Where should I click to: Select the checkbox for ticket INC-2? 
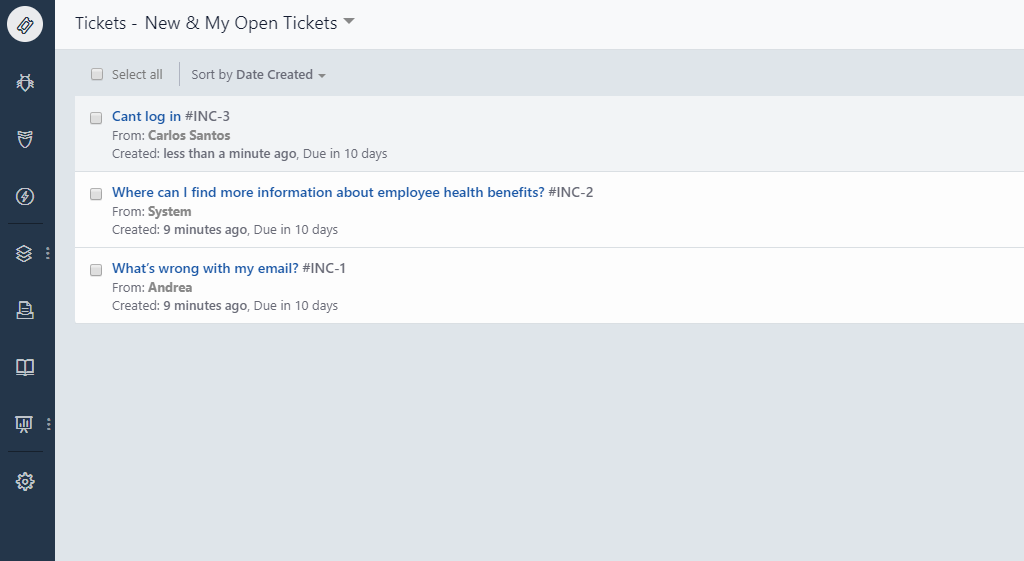click(x=96, y=194)
